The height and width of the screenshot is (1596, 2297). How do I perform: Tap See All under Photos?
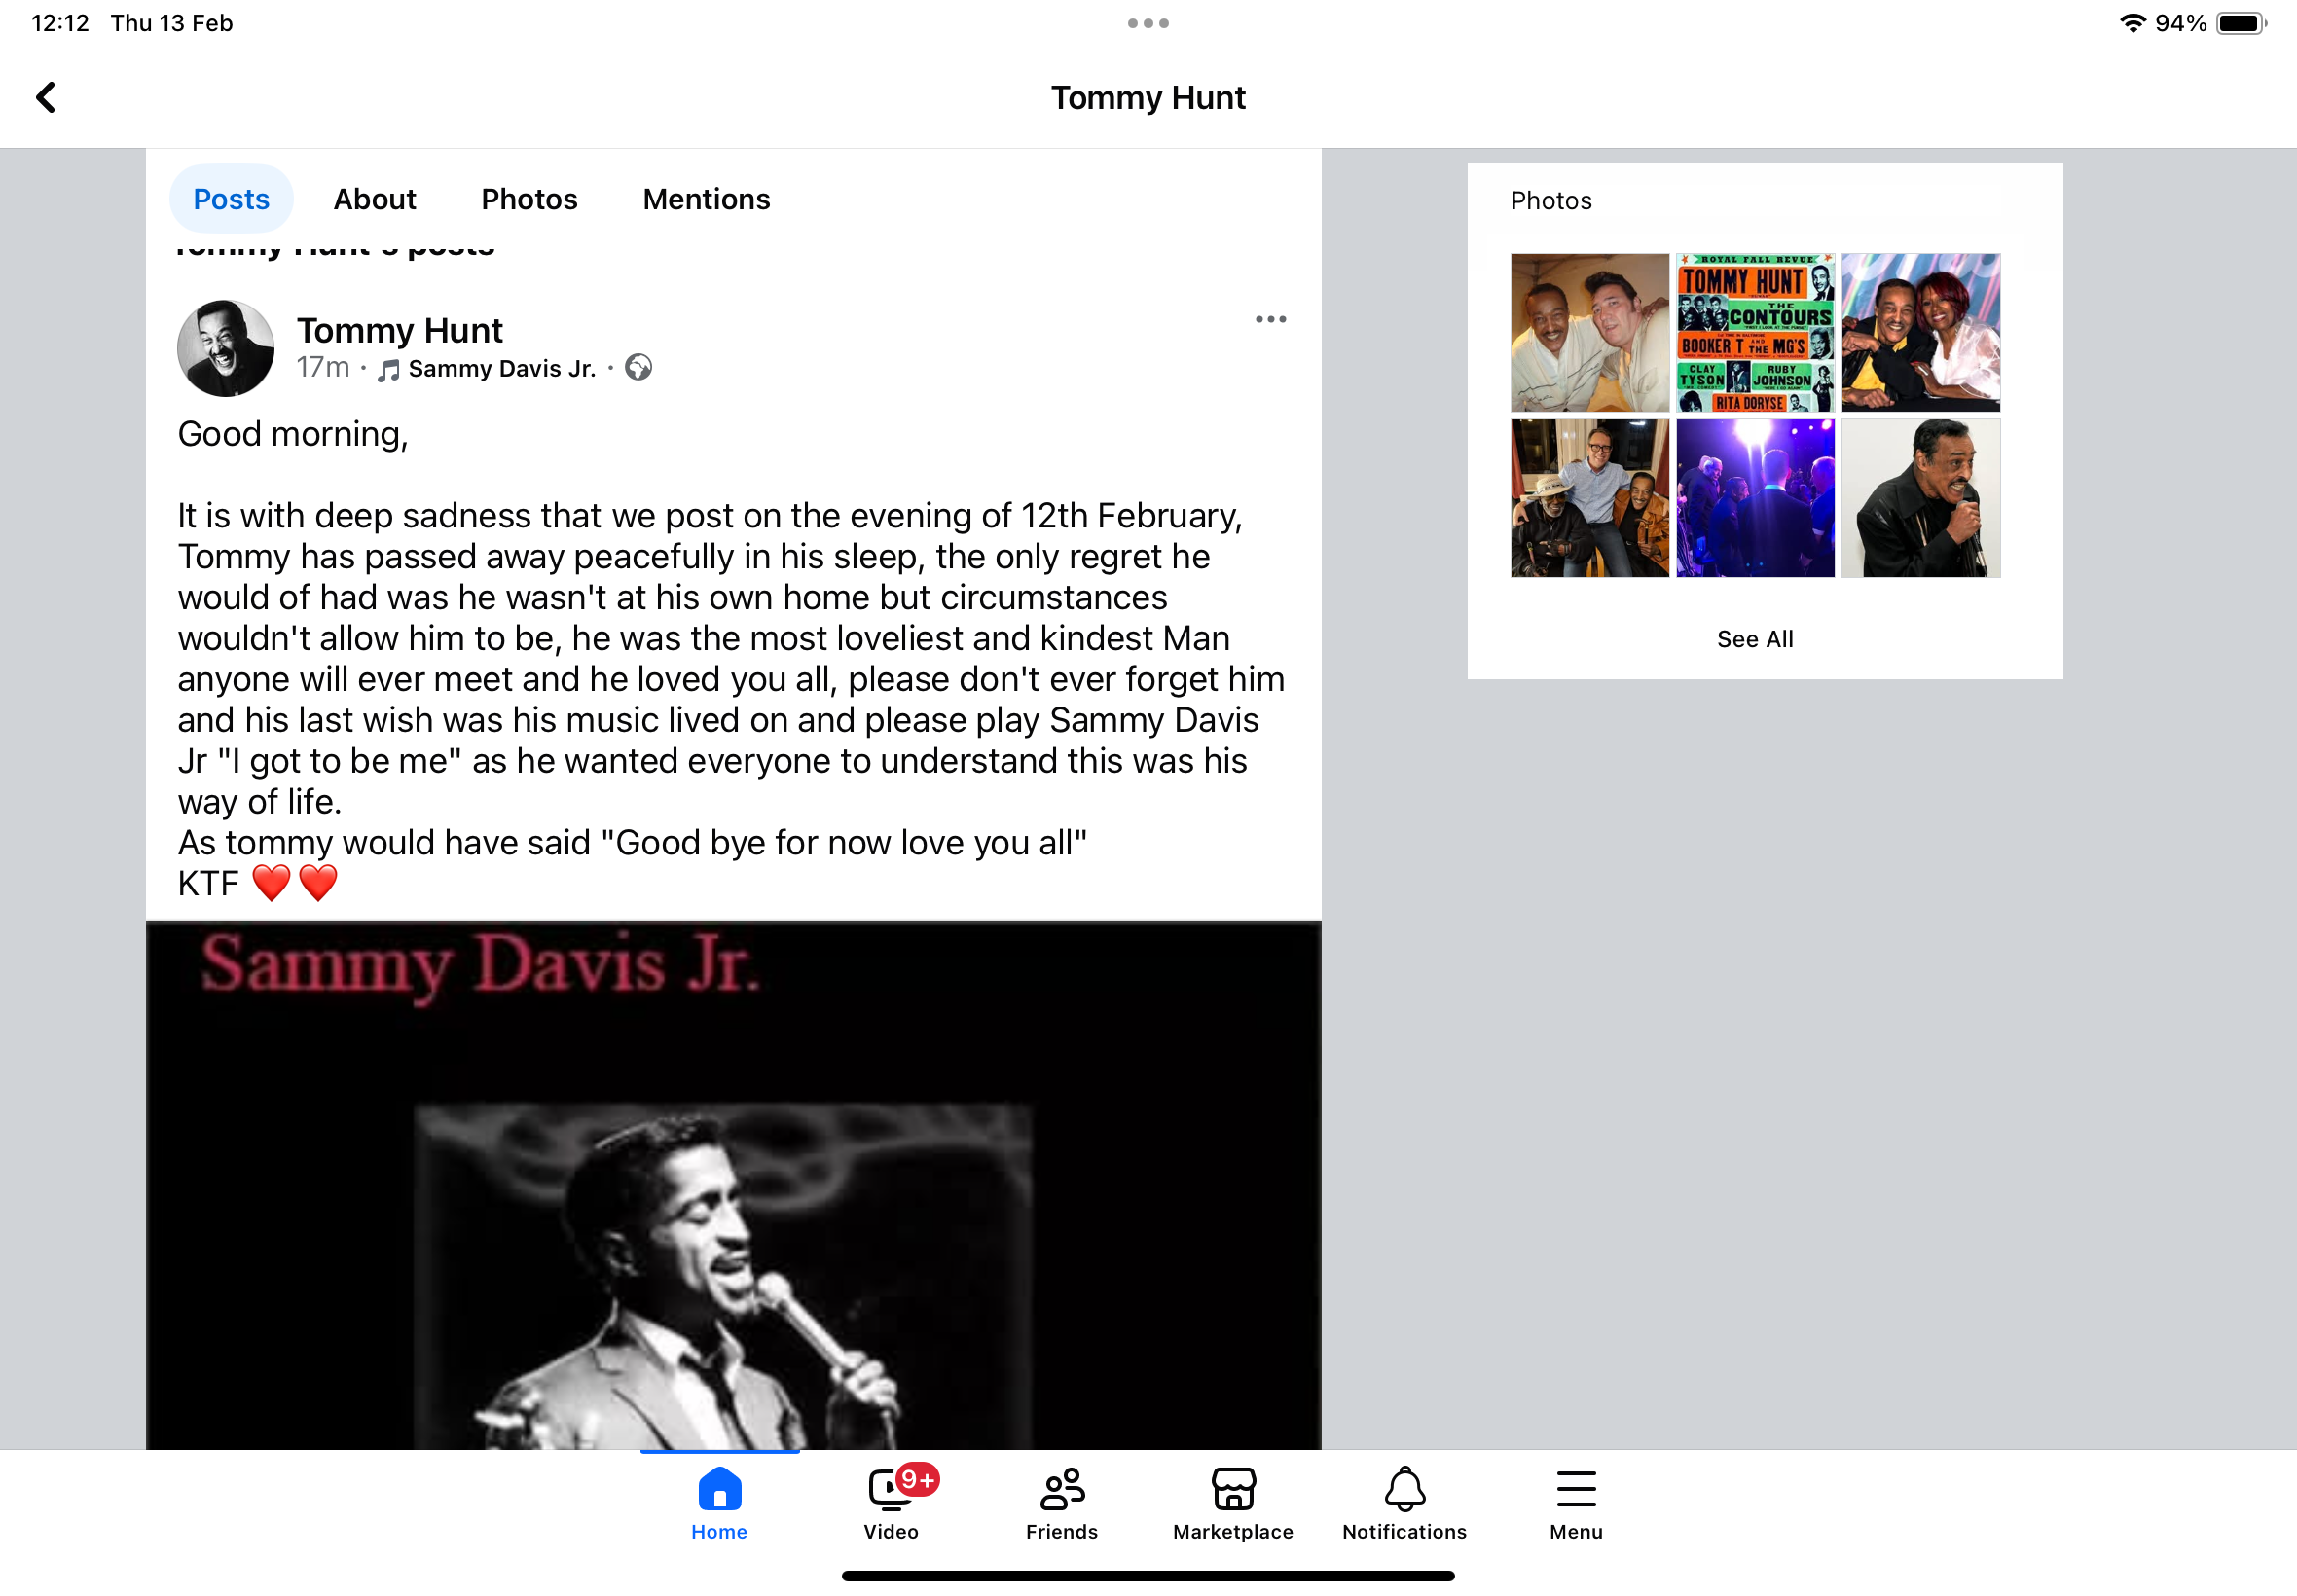[x=1755, y=639]
